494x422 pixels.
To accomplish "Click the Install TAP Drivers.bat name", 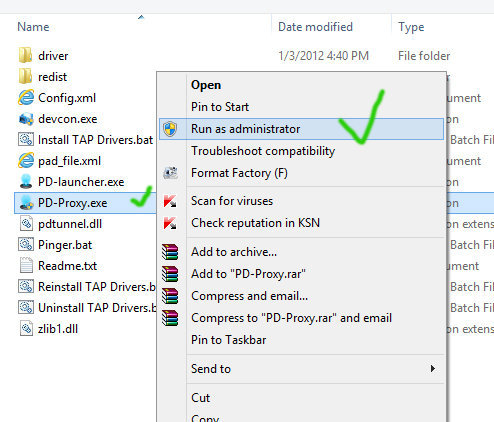I will pyautogui.click(x=96, y=140).
